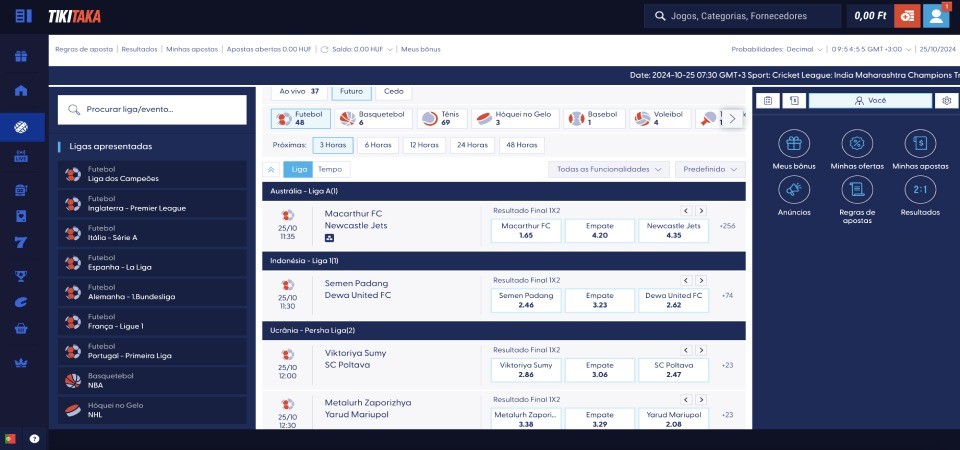Select the Basquetebol sport tab

tap(373, 119)
